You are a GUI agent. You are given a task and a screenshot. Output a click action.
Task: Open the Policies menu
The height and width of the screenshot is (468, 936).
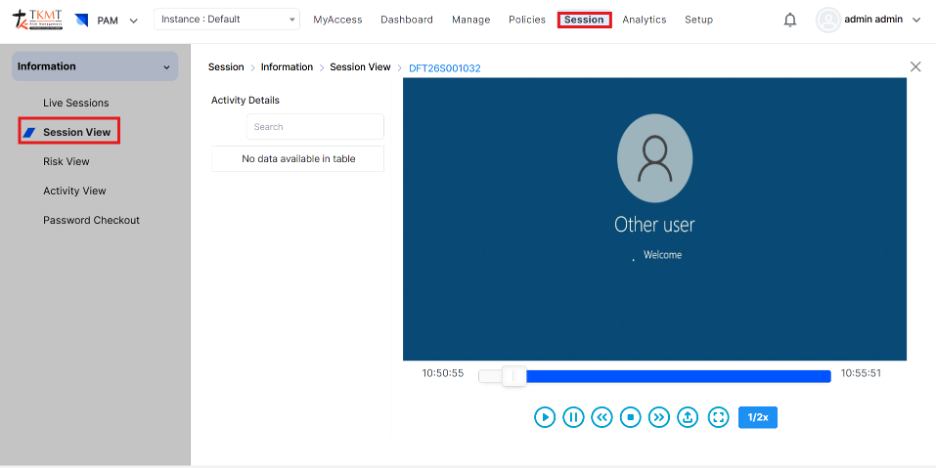click(527, 20)
